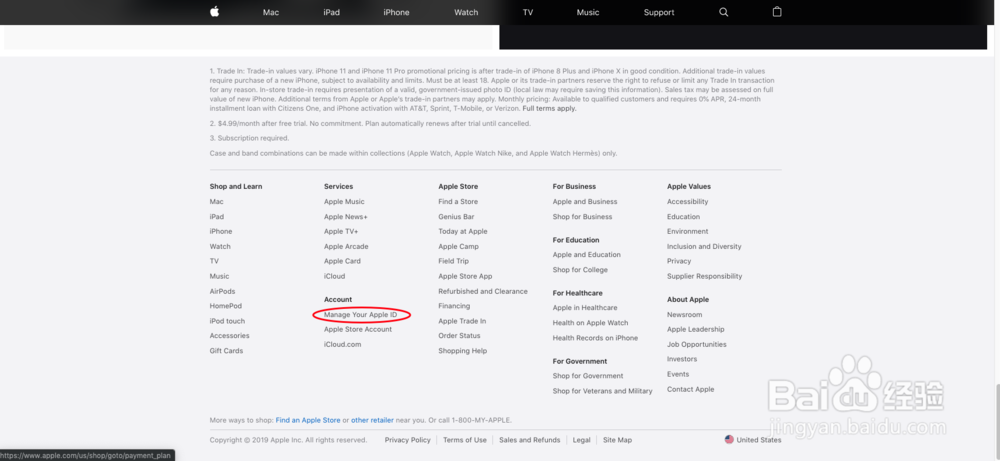Open the shopping bag icon
Screen dimensions: 1000x461
click(777, 11)
